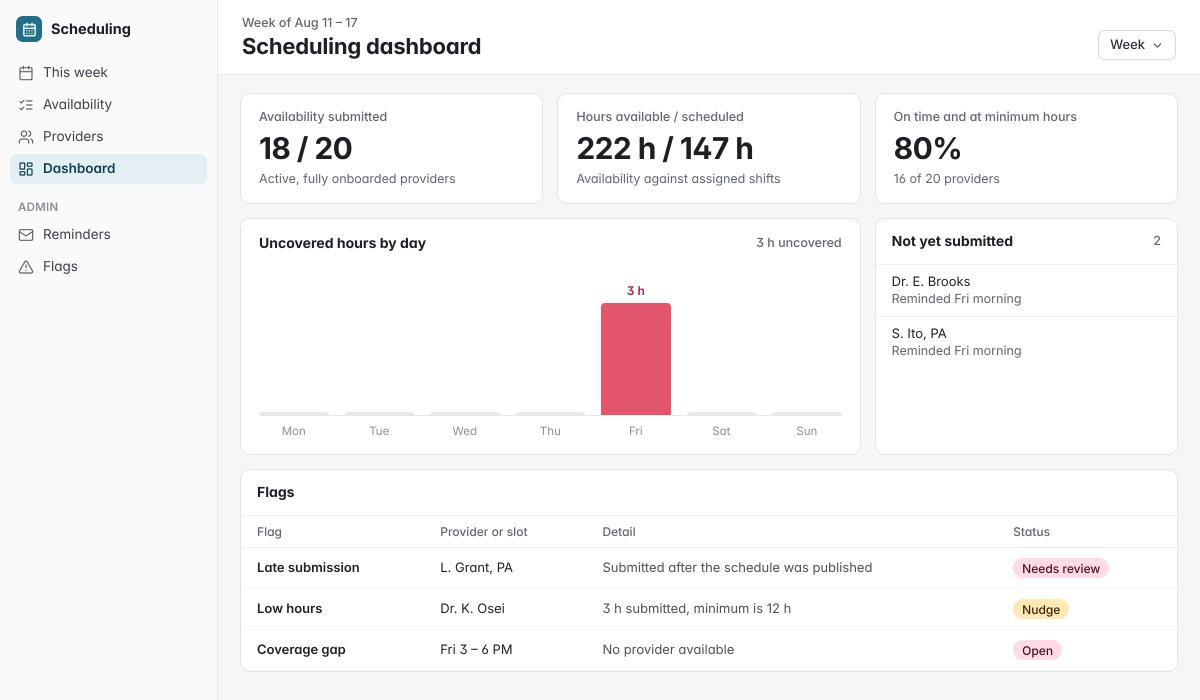Open the Reminders admin page
Screen dimensions: 1200x700
tap(108, 235)
